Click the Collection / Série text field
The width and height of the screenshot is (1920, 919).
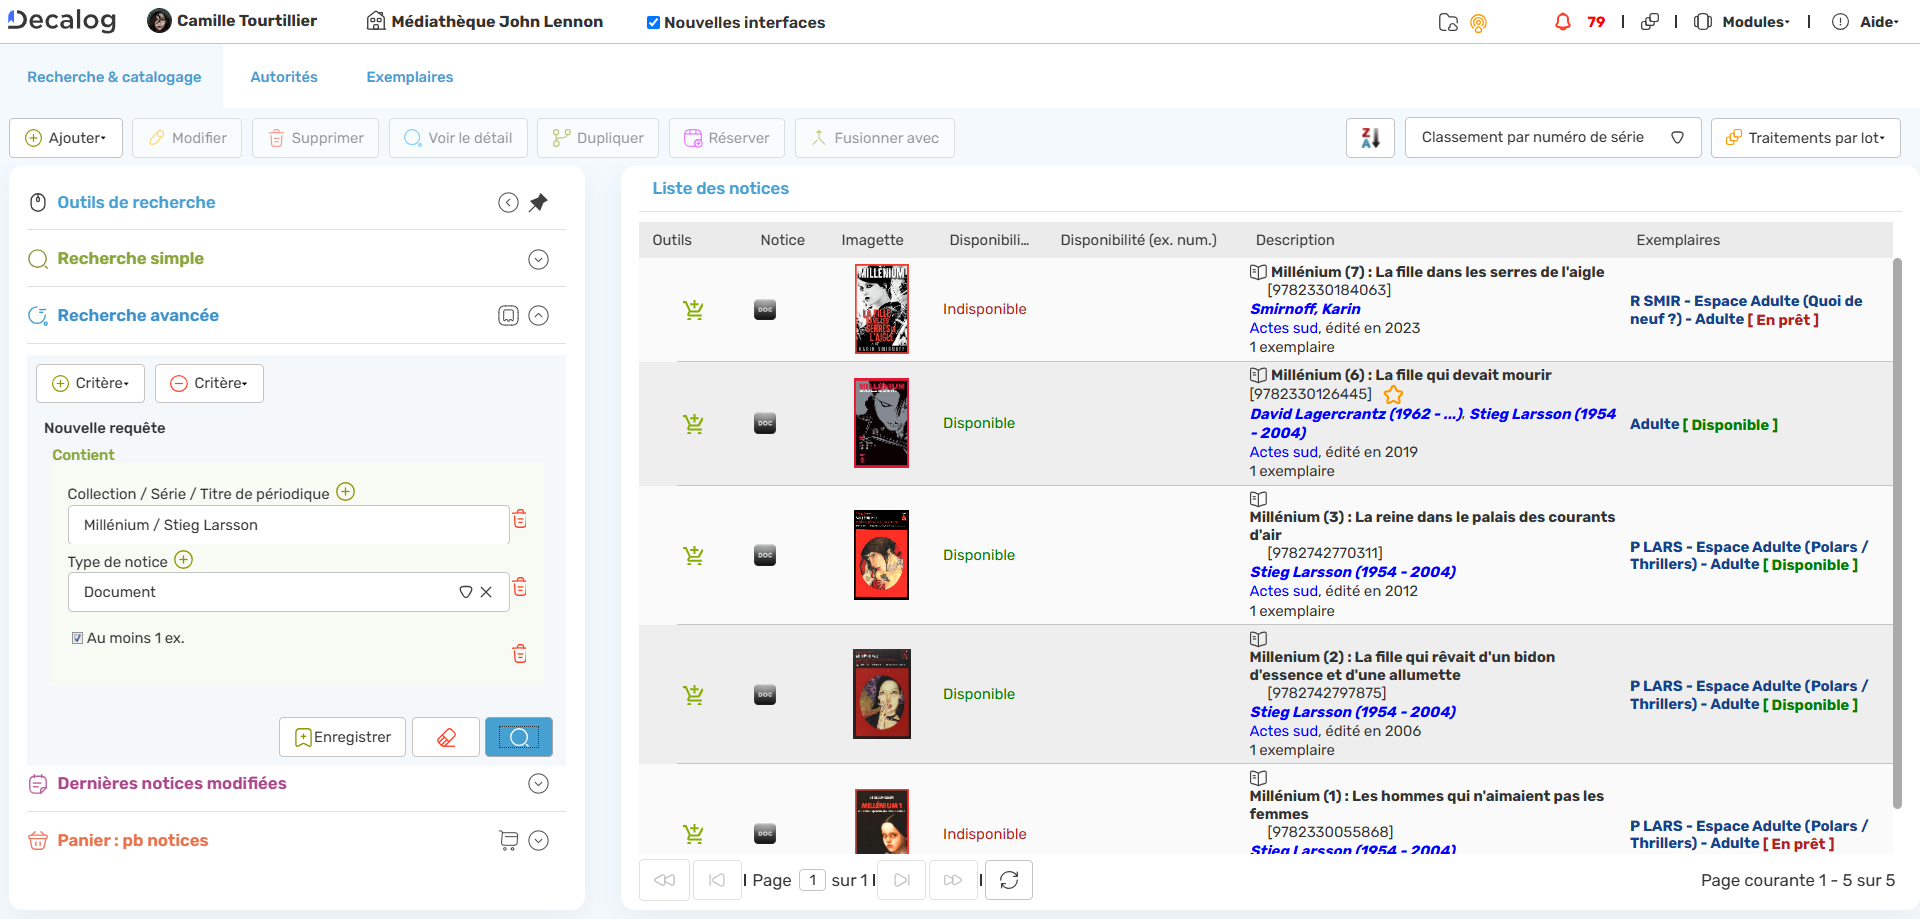[x=288, y=525]
